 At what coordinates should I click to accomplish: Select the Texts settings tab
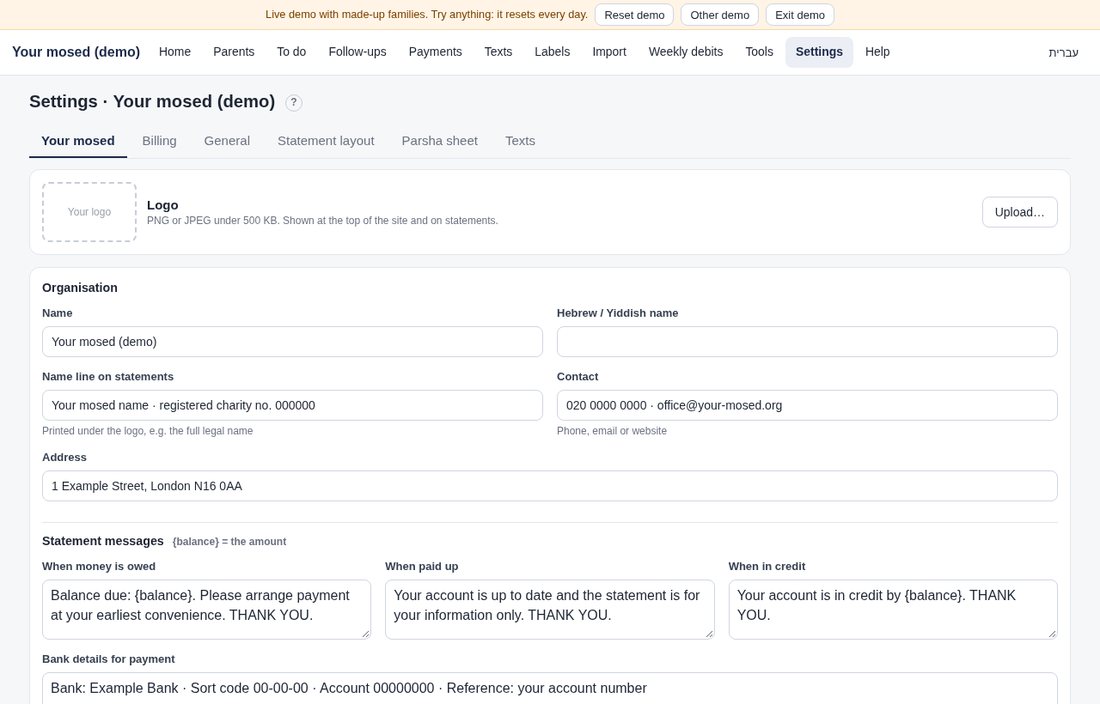pos(520,141)
